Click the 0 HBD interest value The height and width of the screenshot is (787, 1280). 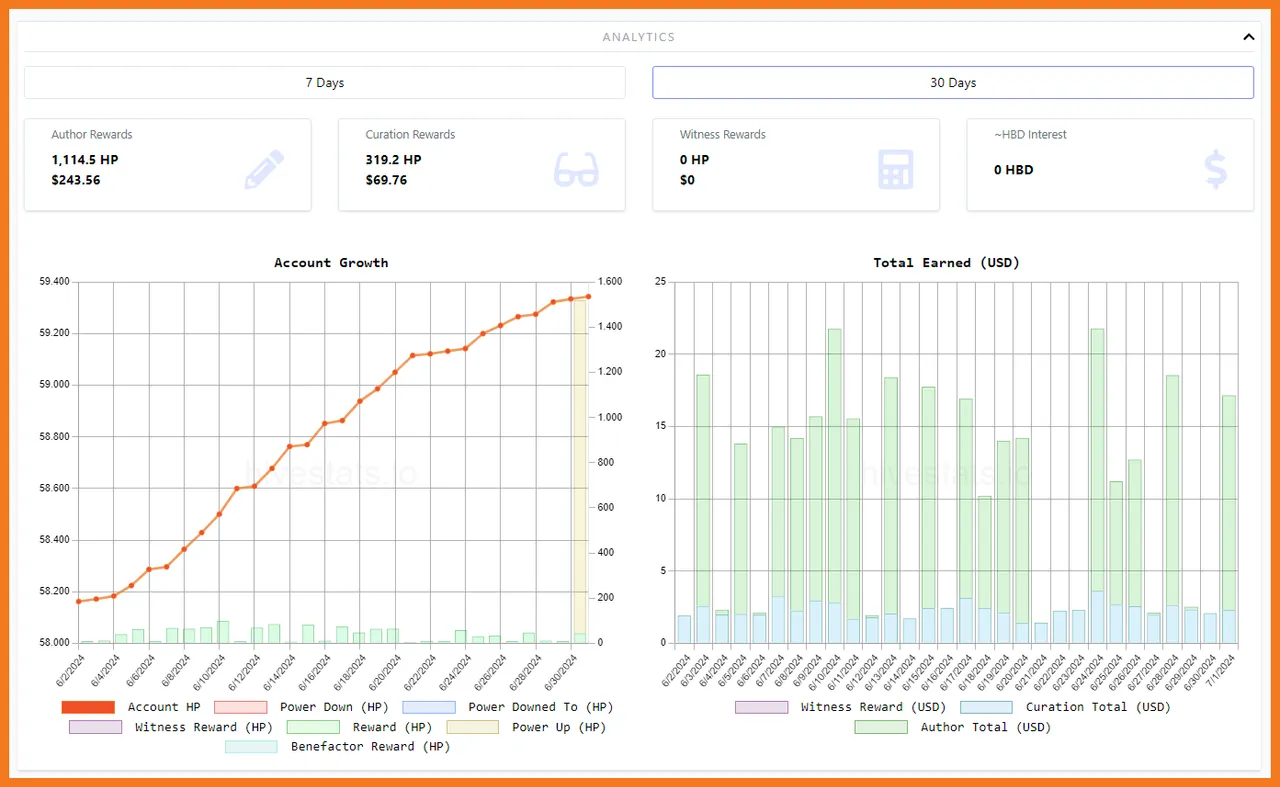(x=1014, y=170)
